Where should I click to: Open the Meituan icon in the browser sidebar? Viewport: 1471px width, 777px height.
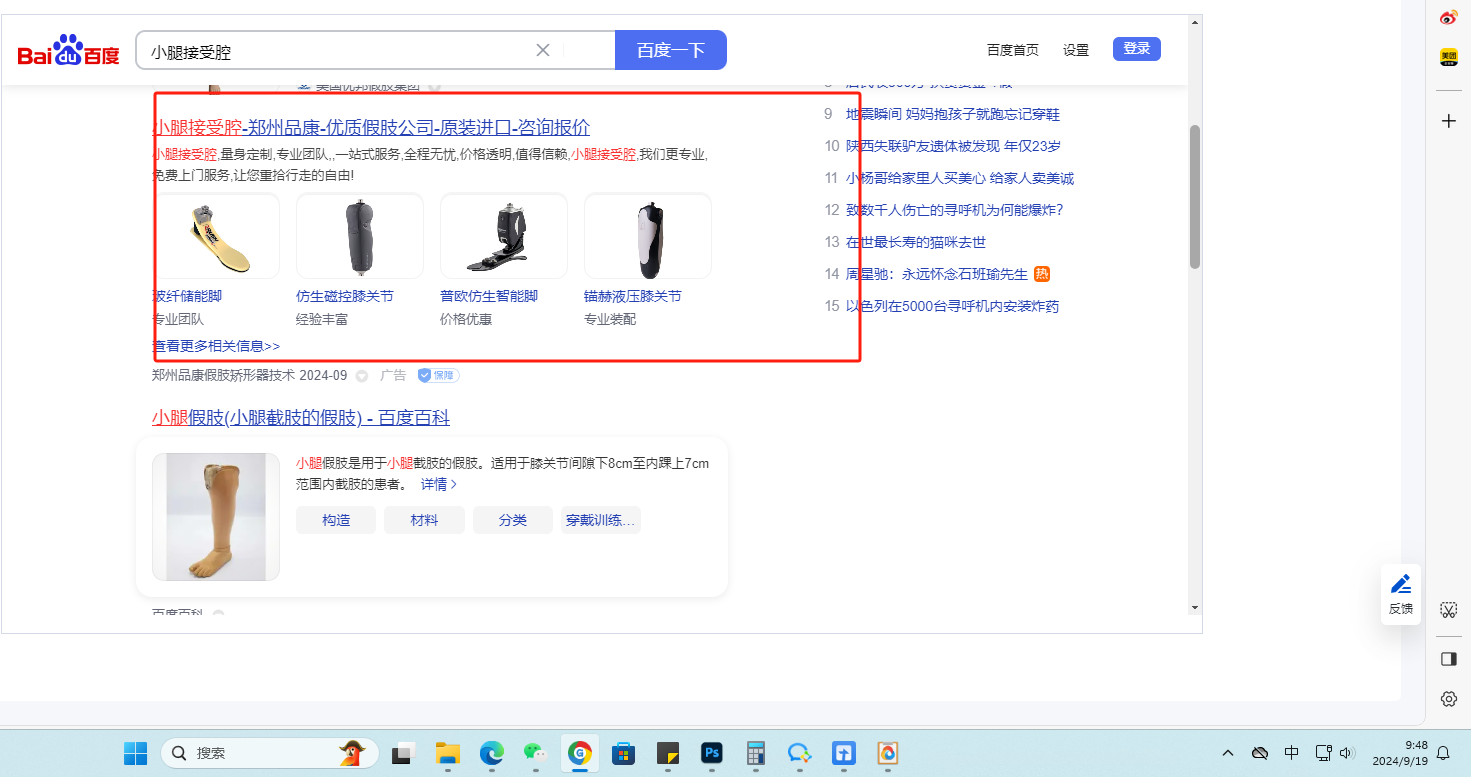1449,58
